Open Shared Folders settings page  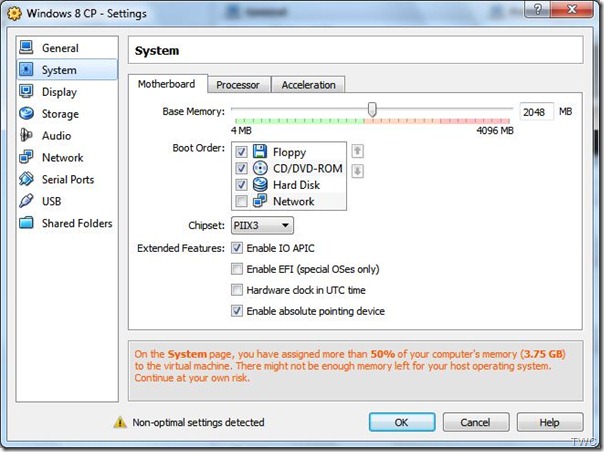tap(67, 223)
